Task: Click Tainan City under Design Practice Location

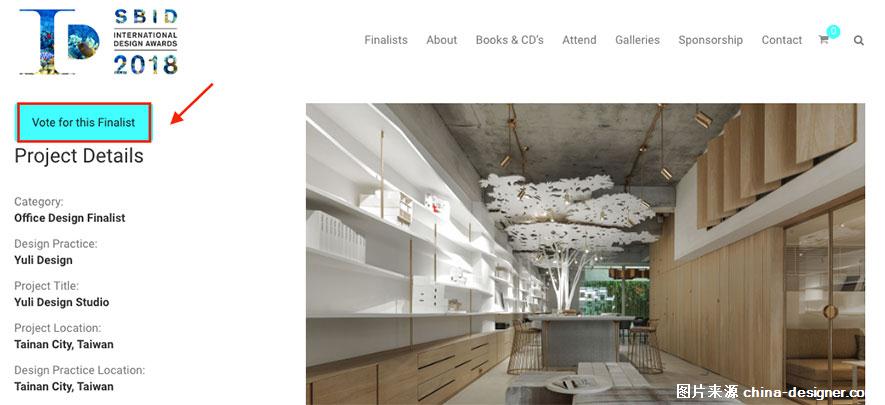Action: point(64,386)
